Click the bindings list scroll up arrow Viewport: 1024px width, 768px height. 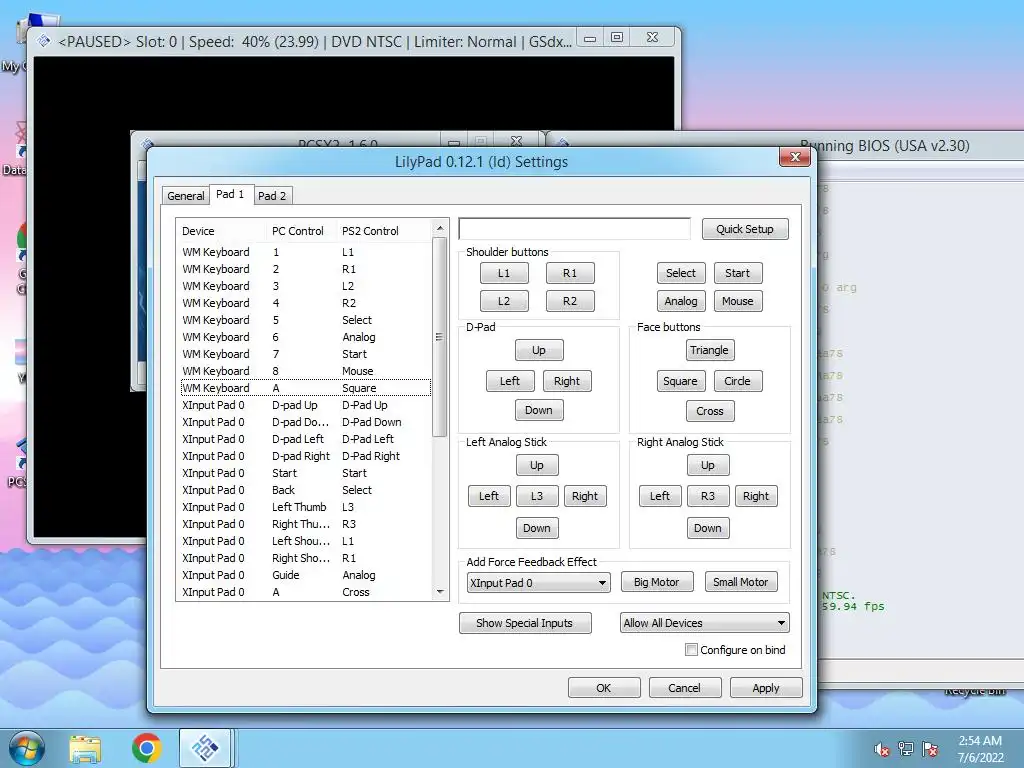tap(440, 228)
